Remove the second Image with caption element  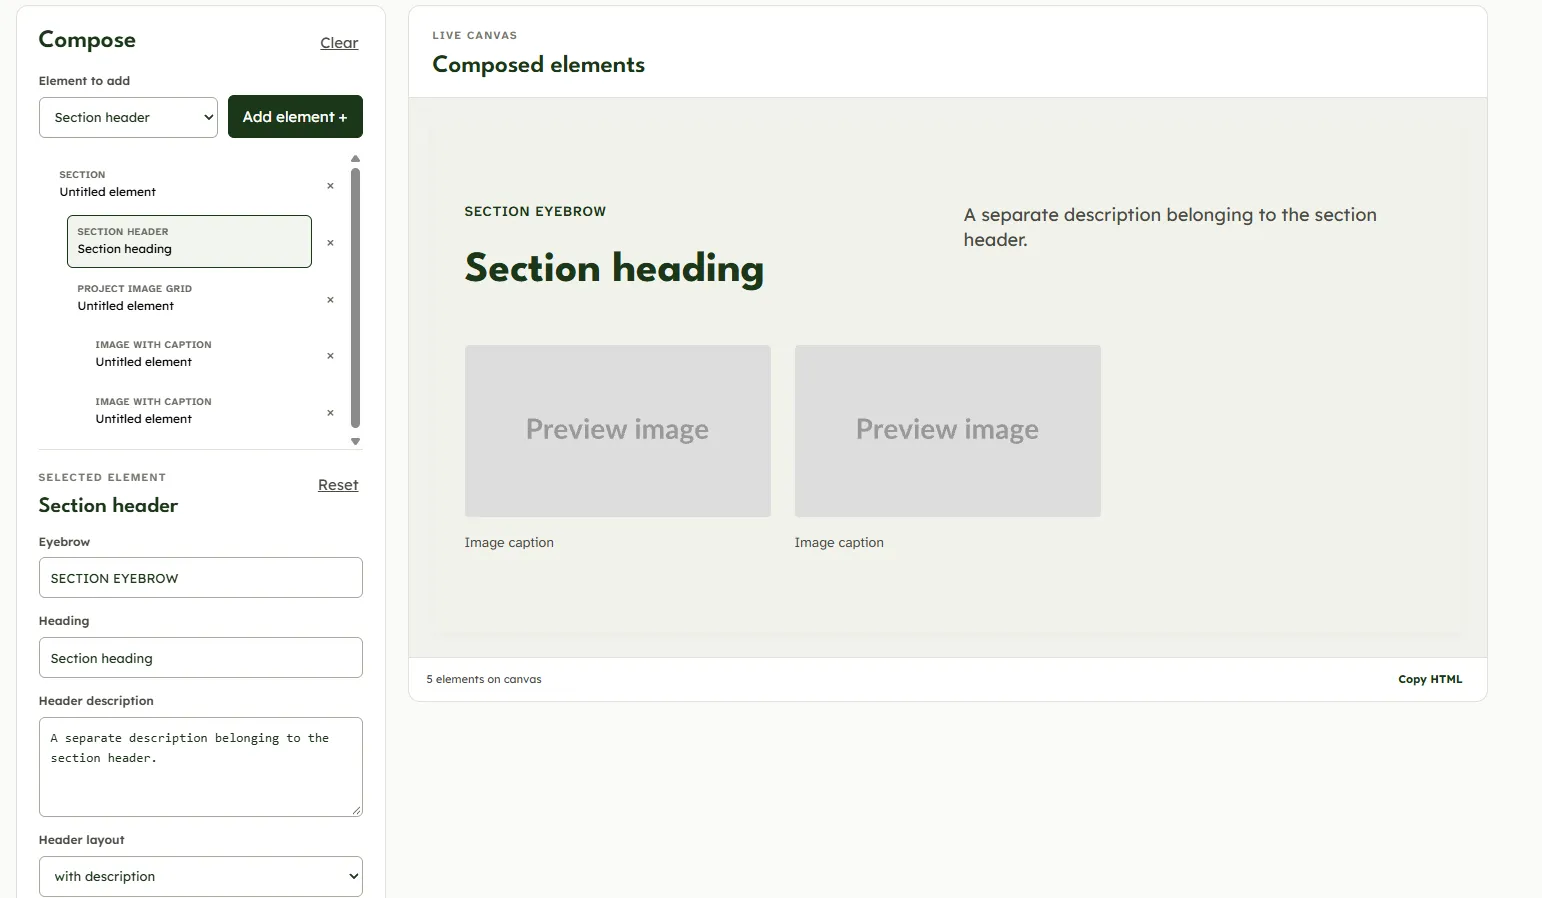330,413
